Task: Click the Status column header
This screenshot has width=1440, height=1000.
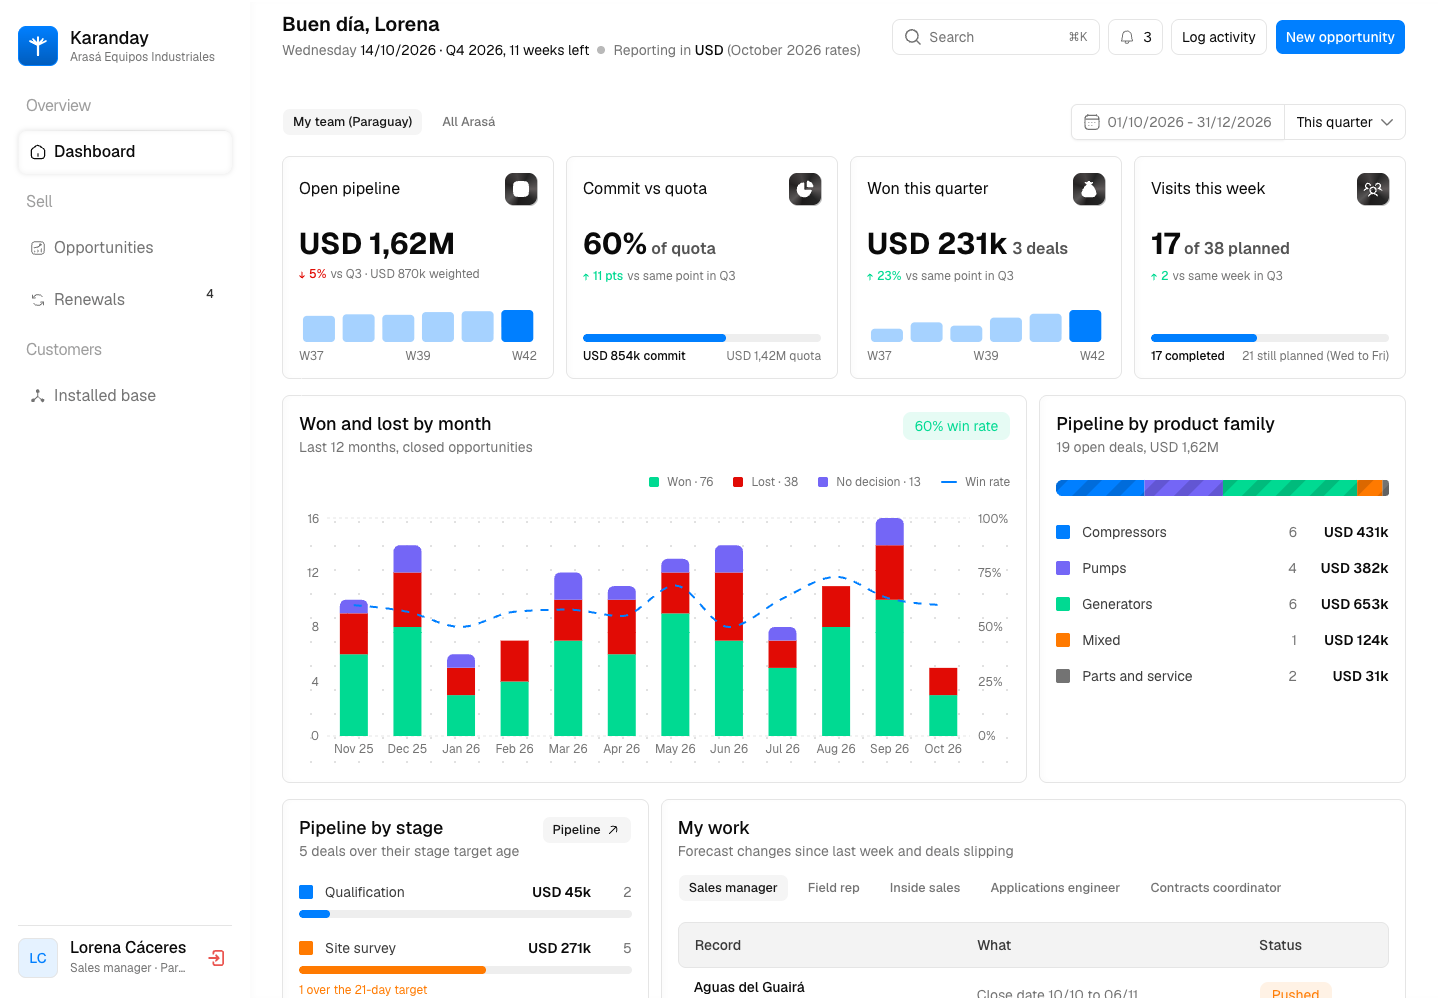Action: pyautogui.click(x=1280, y=945)
